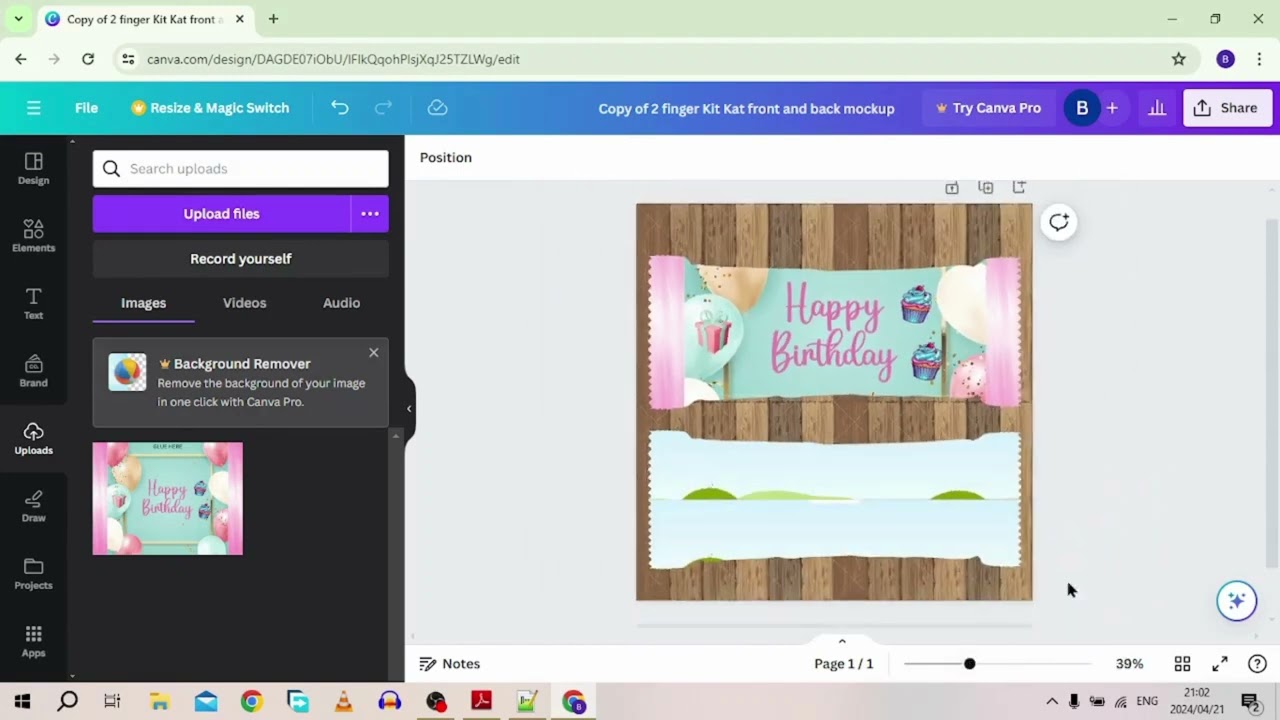Open the Elements panel in sidebar

point(33,236)
